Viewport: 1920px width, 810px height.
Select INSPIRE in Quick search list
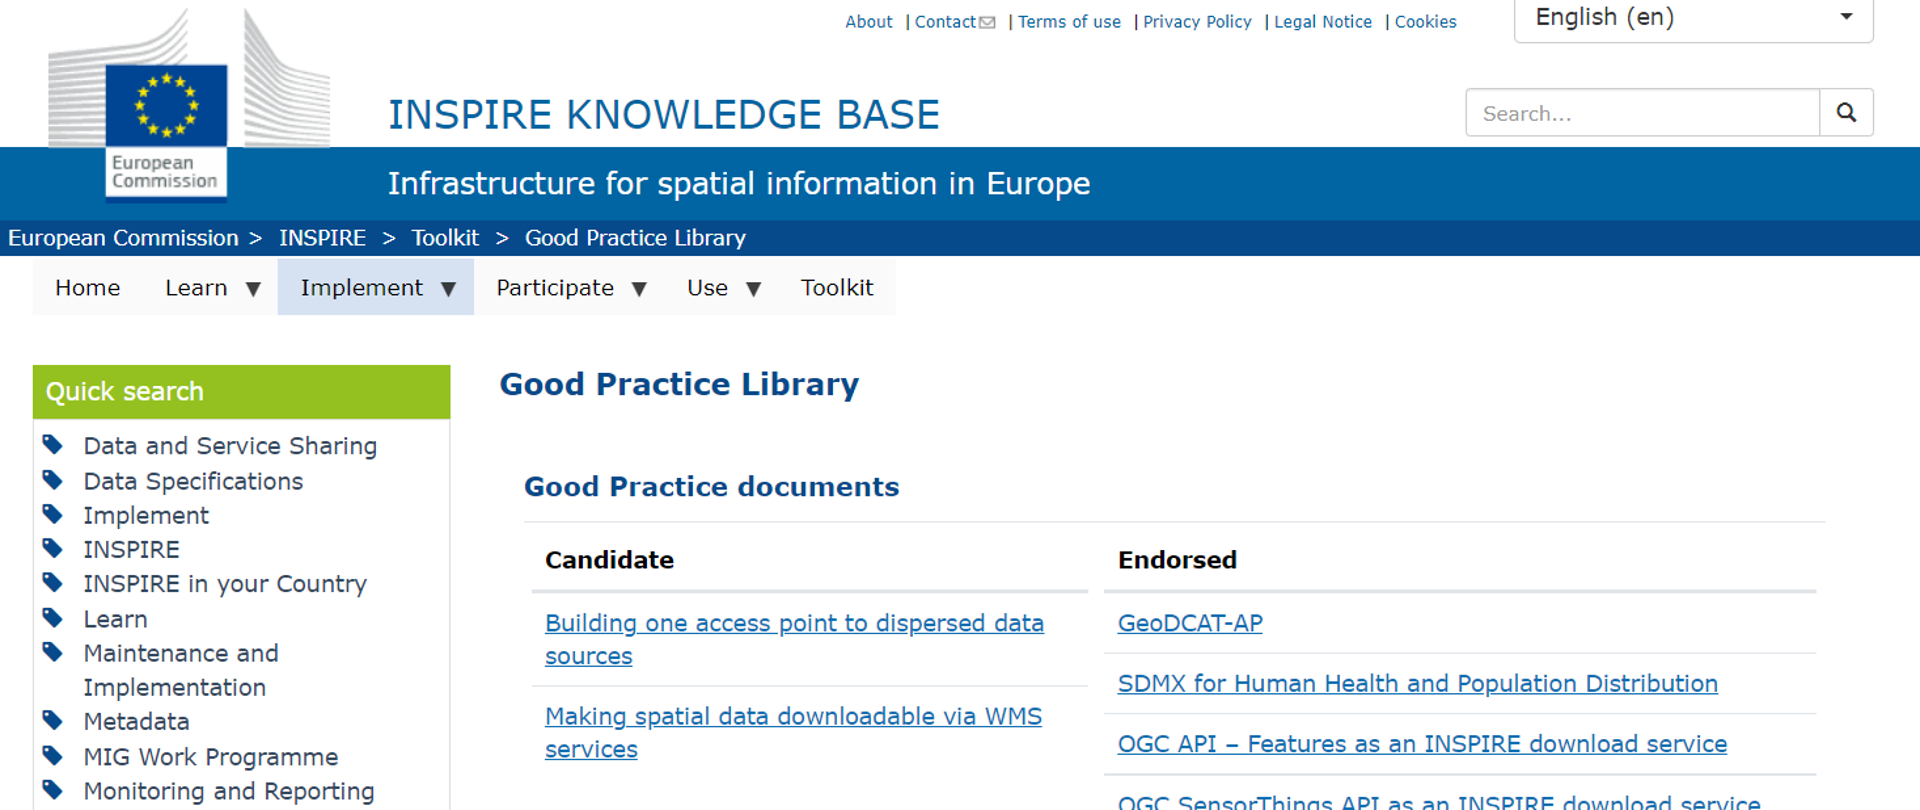[x=131, y=550]
